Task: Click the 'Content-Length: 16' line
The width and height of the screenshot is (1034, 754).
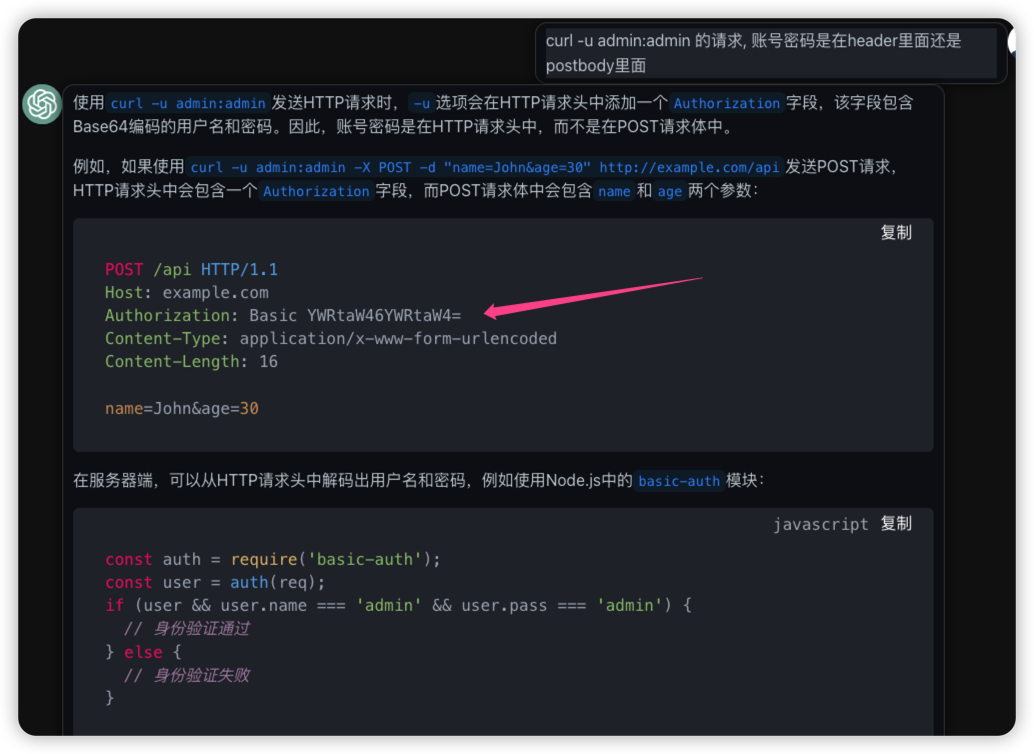Action: pyautogui.click(x=191, y=361)
